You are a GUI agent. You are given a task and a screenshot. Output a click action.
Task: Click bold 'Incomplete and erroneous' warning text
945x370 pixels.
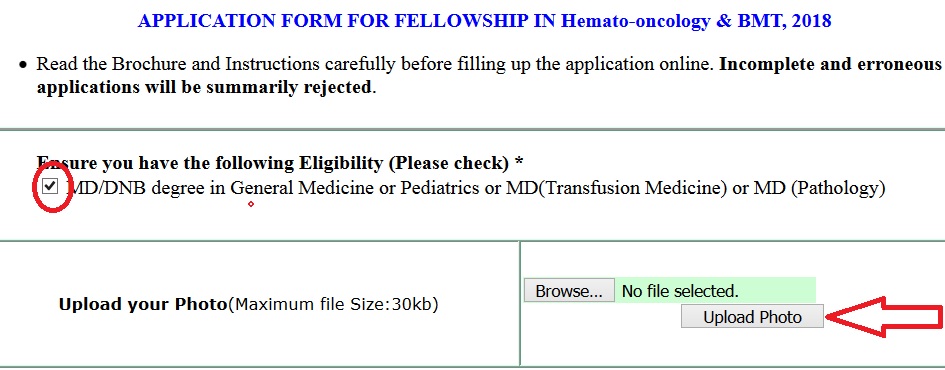tap(830, 64)
